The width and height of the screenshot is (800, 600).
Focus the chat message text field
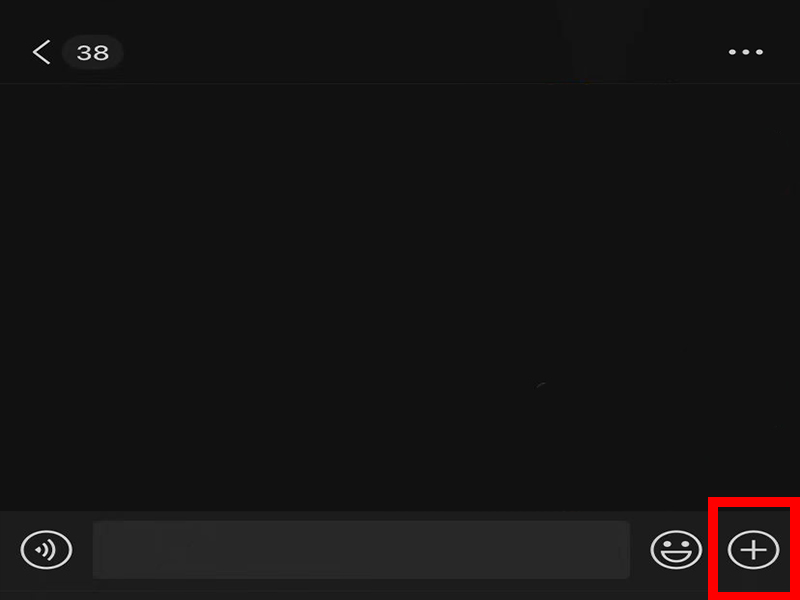[361, 549]
